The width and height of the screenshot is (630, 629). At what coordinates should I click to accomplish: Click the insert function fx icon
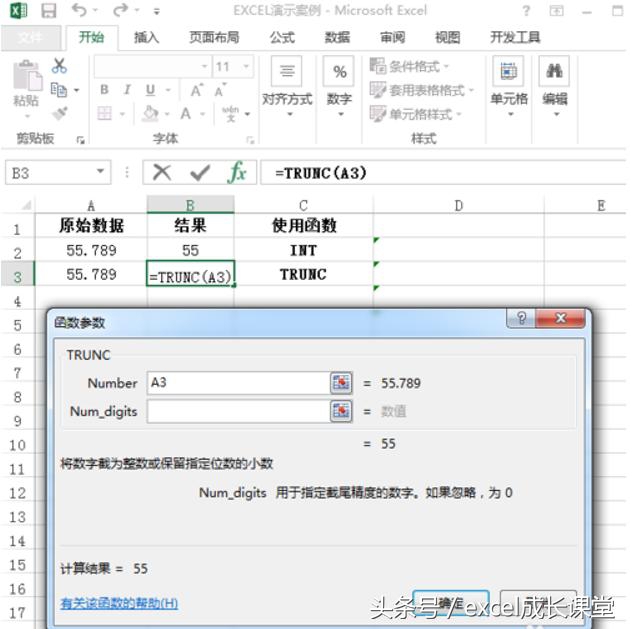237,173
